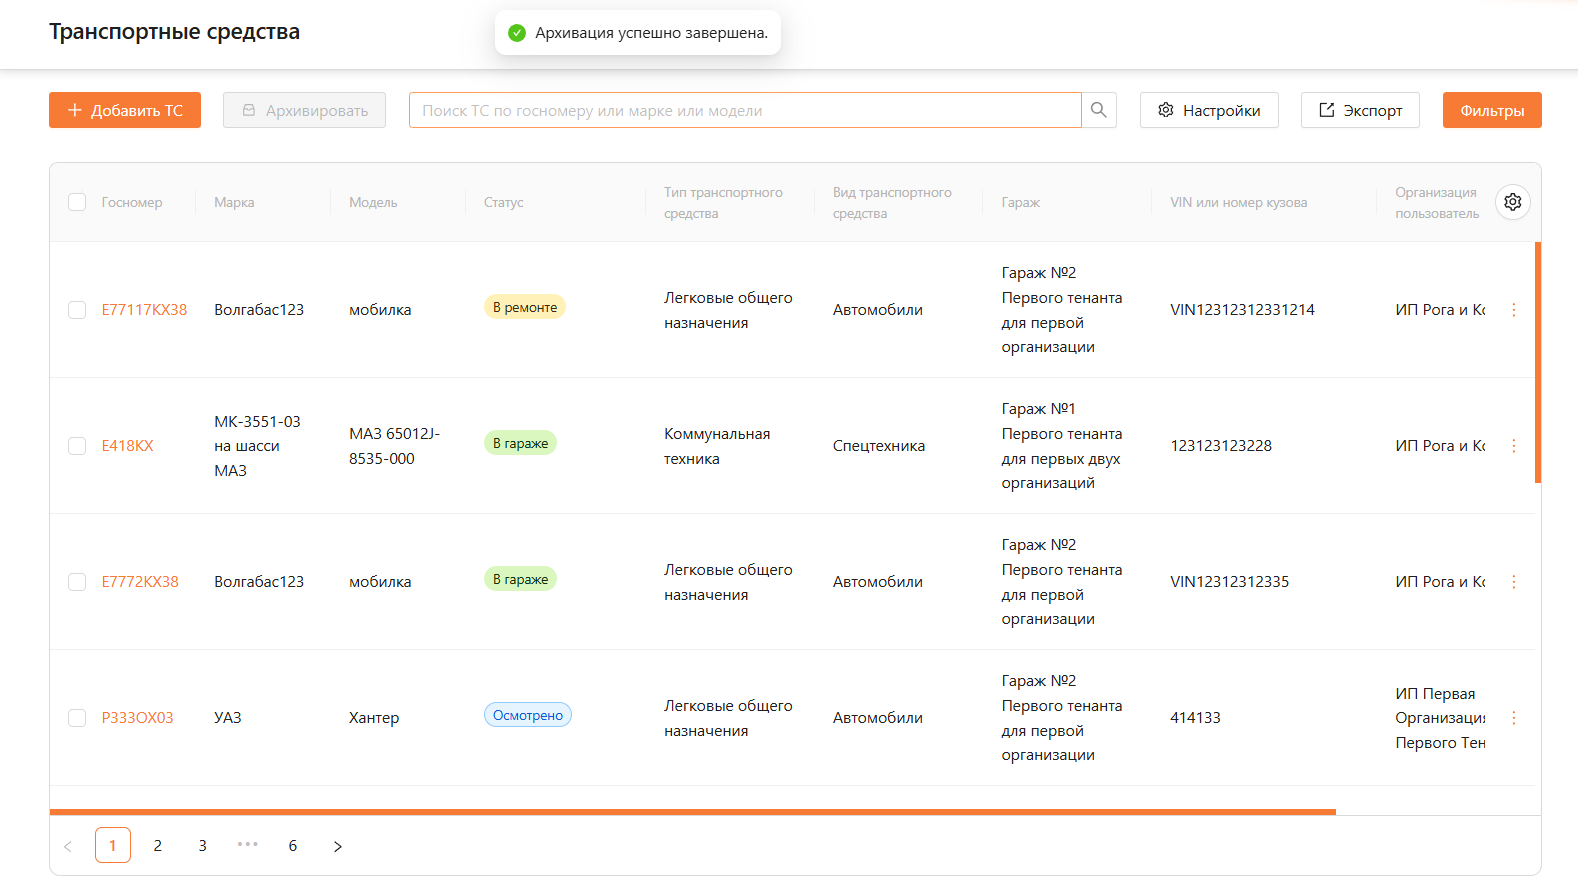Open table column settings gear icon
The height and width of the screenshot is (896, 1578).
1512,202
